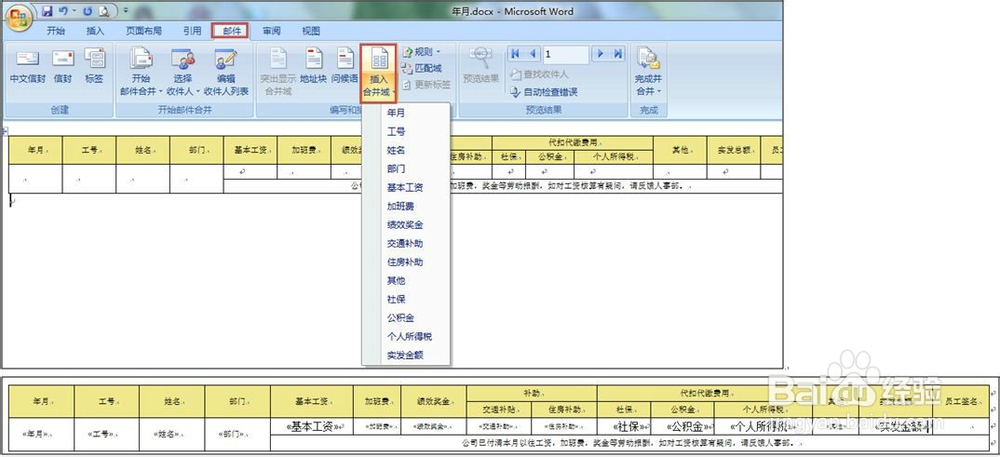This screenshot has width=1000, height=457.
Task: Click the 年月 header cell in upper table
Action: 35,150
